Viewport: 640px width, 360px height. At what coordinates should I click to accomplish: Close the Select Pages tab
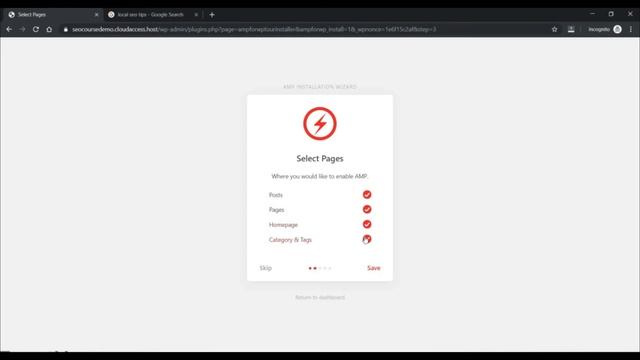[97, 15]
